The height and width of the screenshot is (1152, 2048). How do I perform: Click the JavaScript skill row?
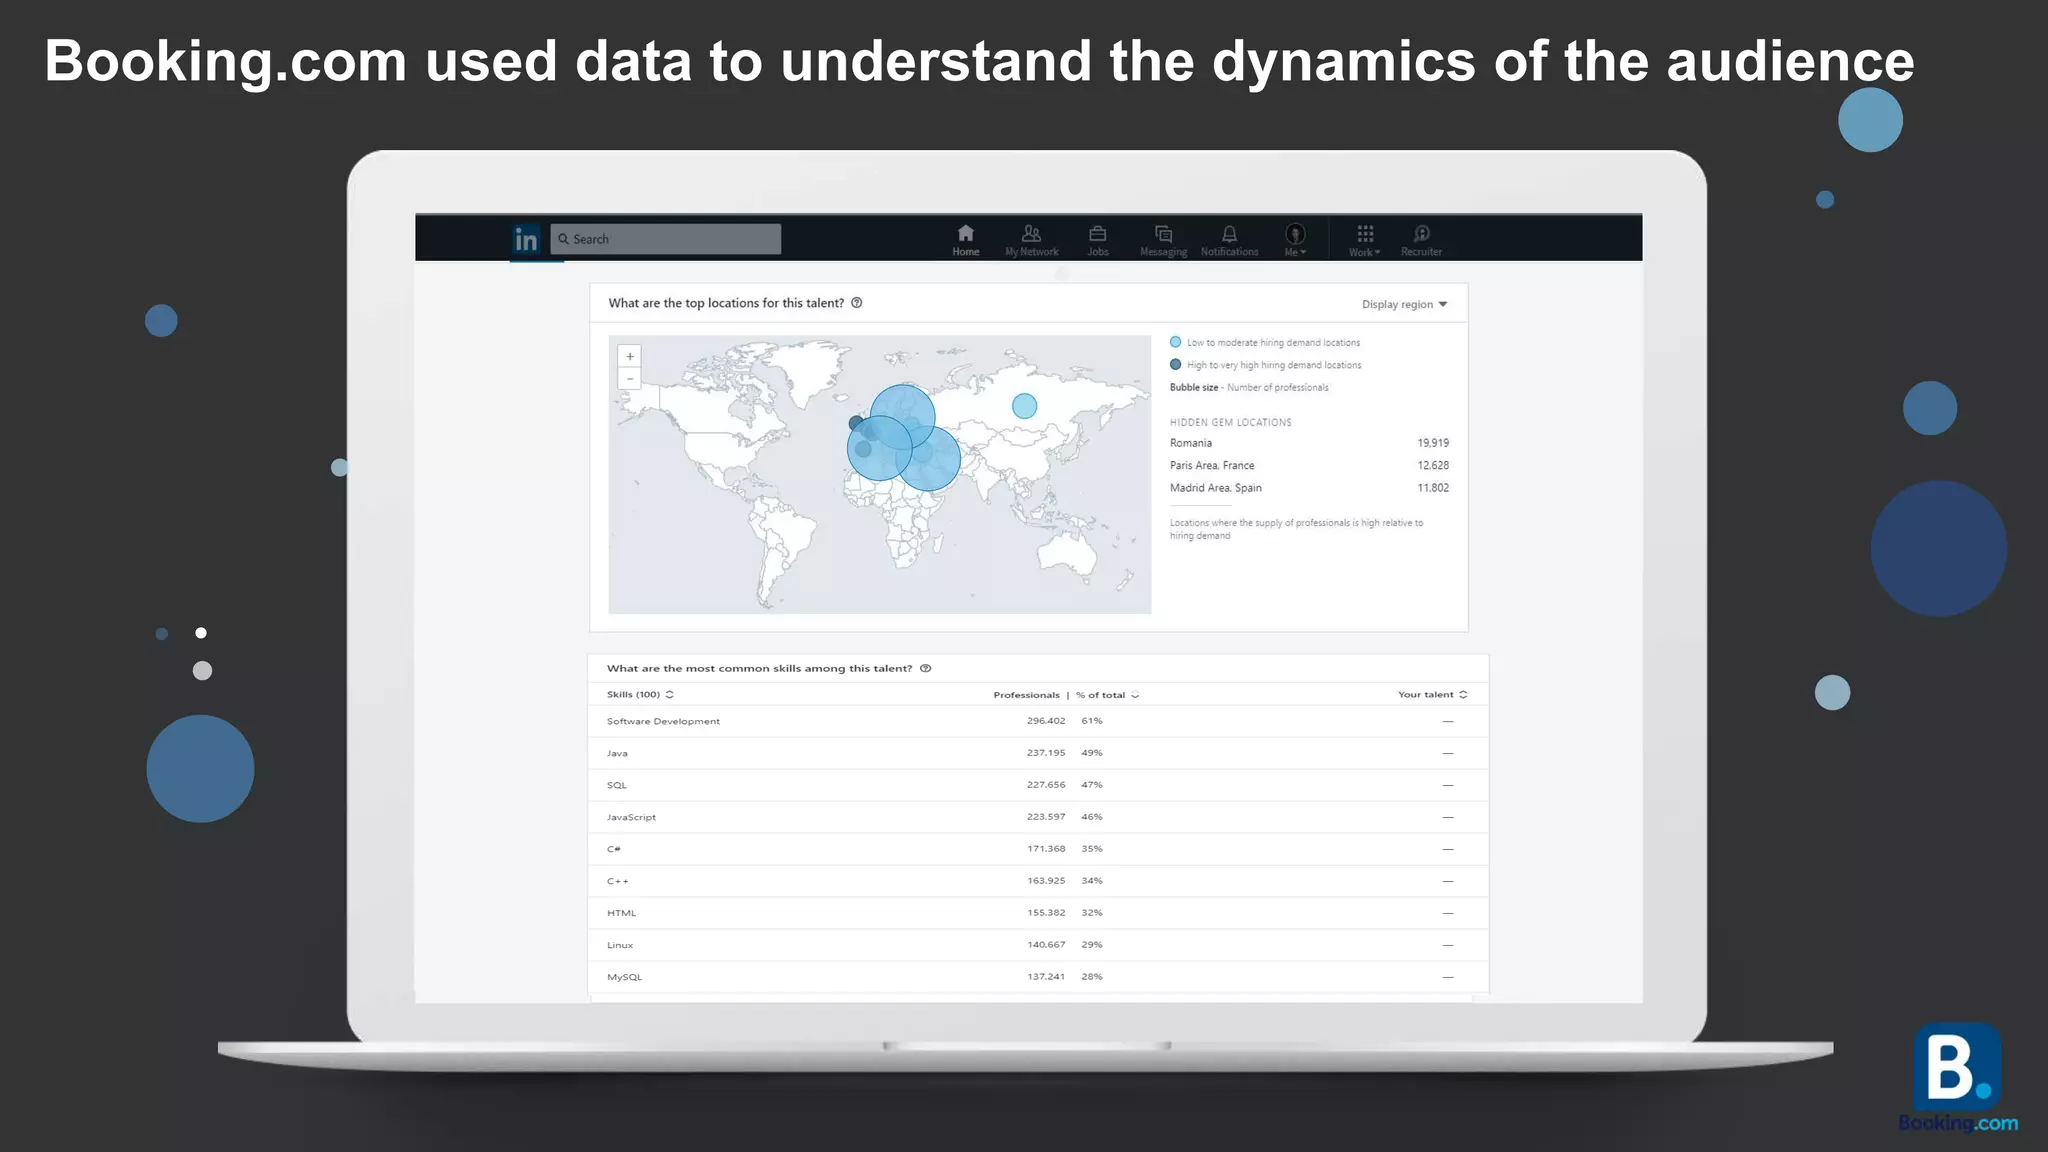(x=1038, y=817)
